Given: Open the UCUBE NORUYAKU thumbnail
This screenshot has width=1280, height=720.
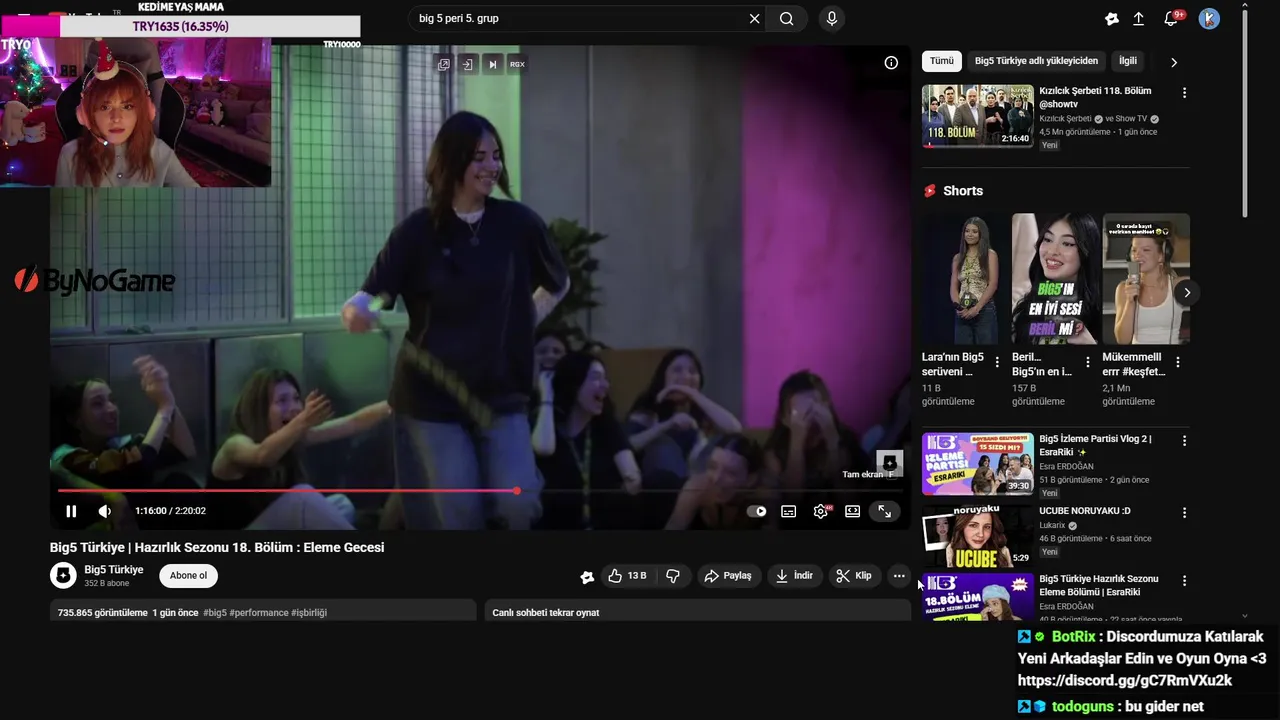Looking at the screenshot, I should coord(977,535).
